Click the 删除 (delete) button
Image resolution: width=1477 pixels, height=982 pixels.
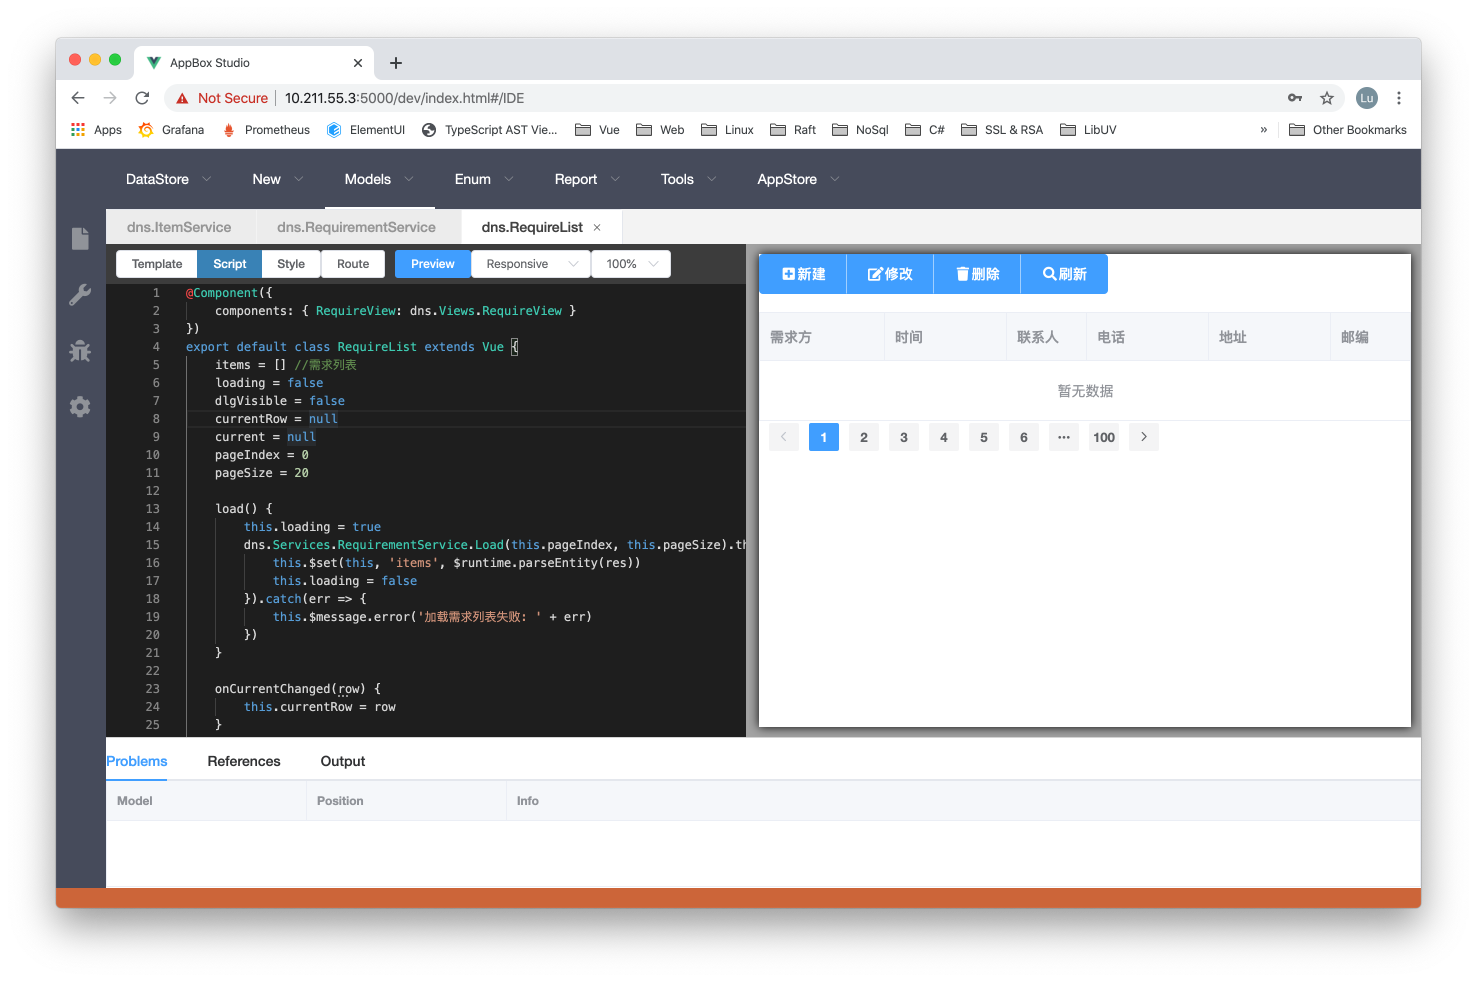977,274
